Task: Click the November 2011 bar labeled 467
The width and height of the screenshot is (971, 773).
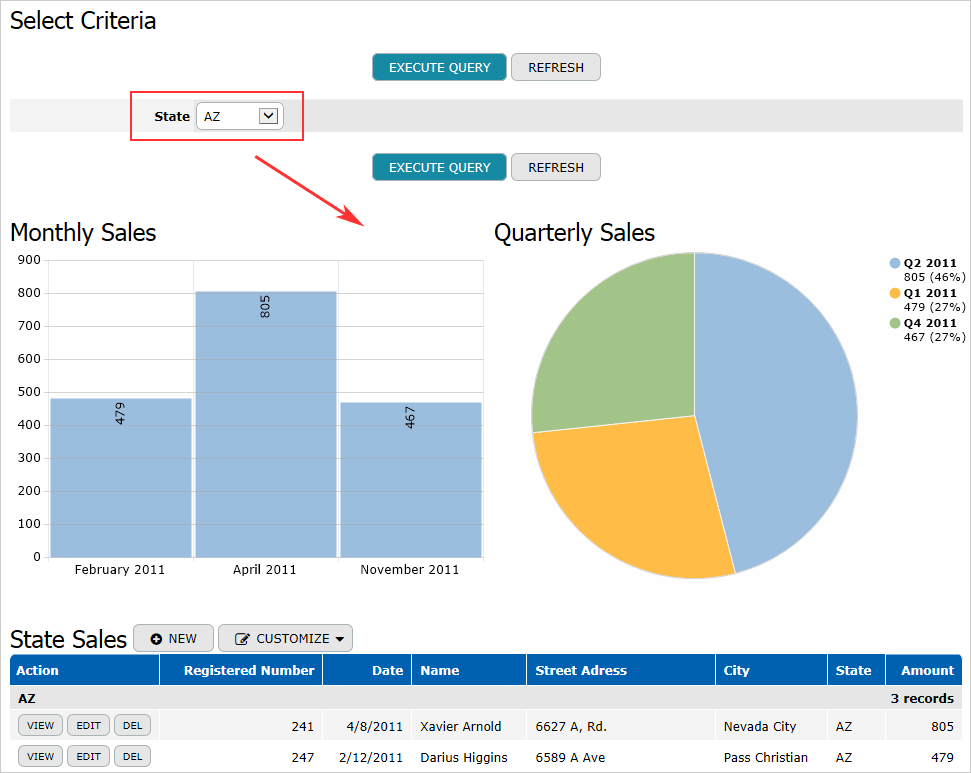Action: (x=411, y=480)
